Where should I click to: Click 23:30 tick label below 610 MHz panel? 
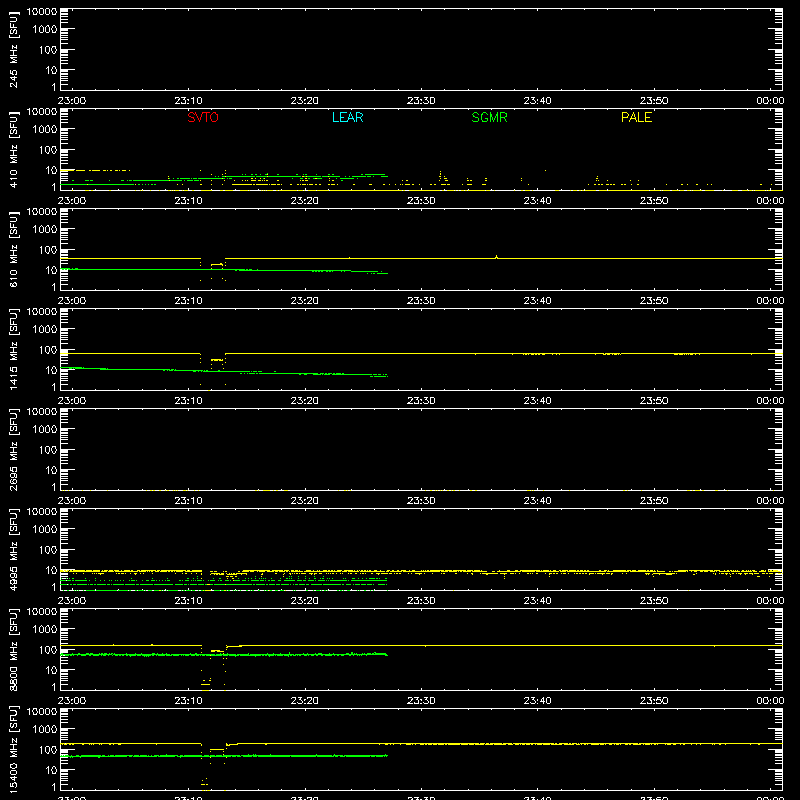click(421, 301)
